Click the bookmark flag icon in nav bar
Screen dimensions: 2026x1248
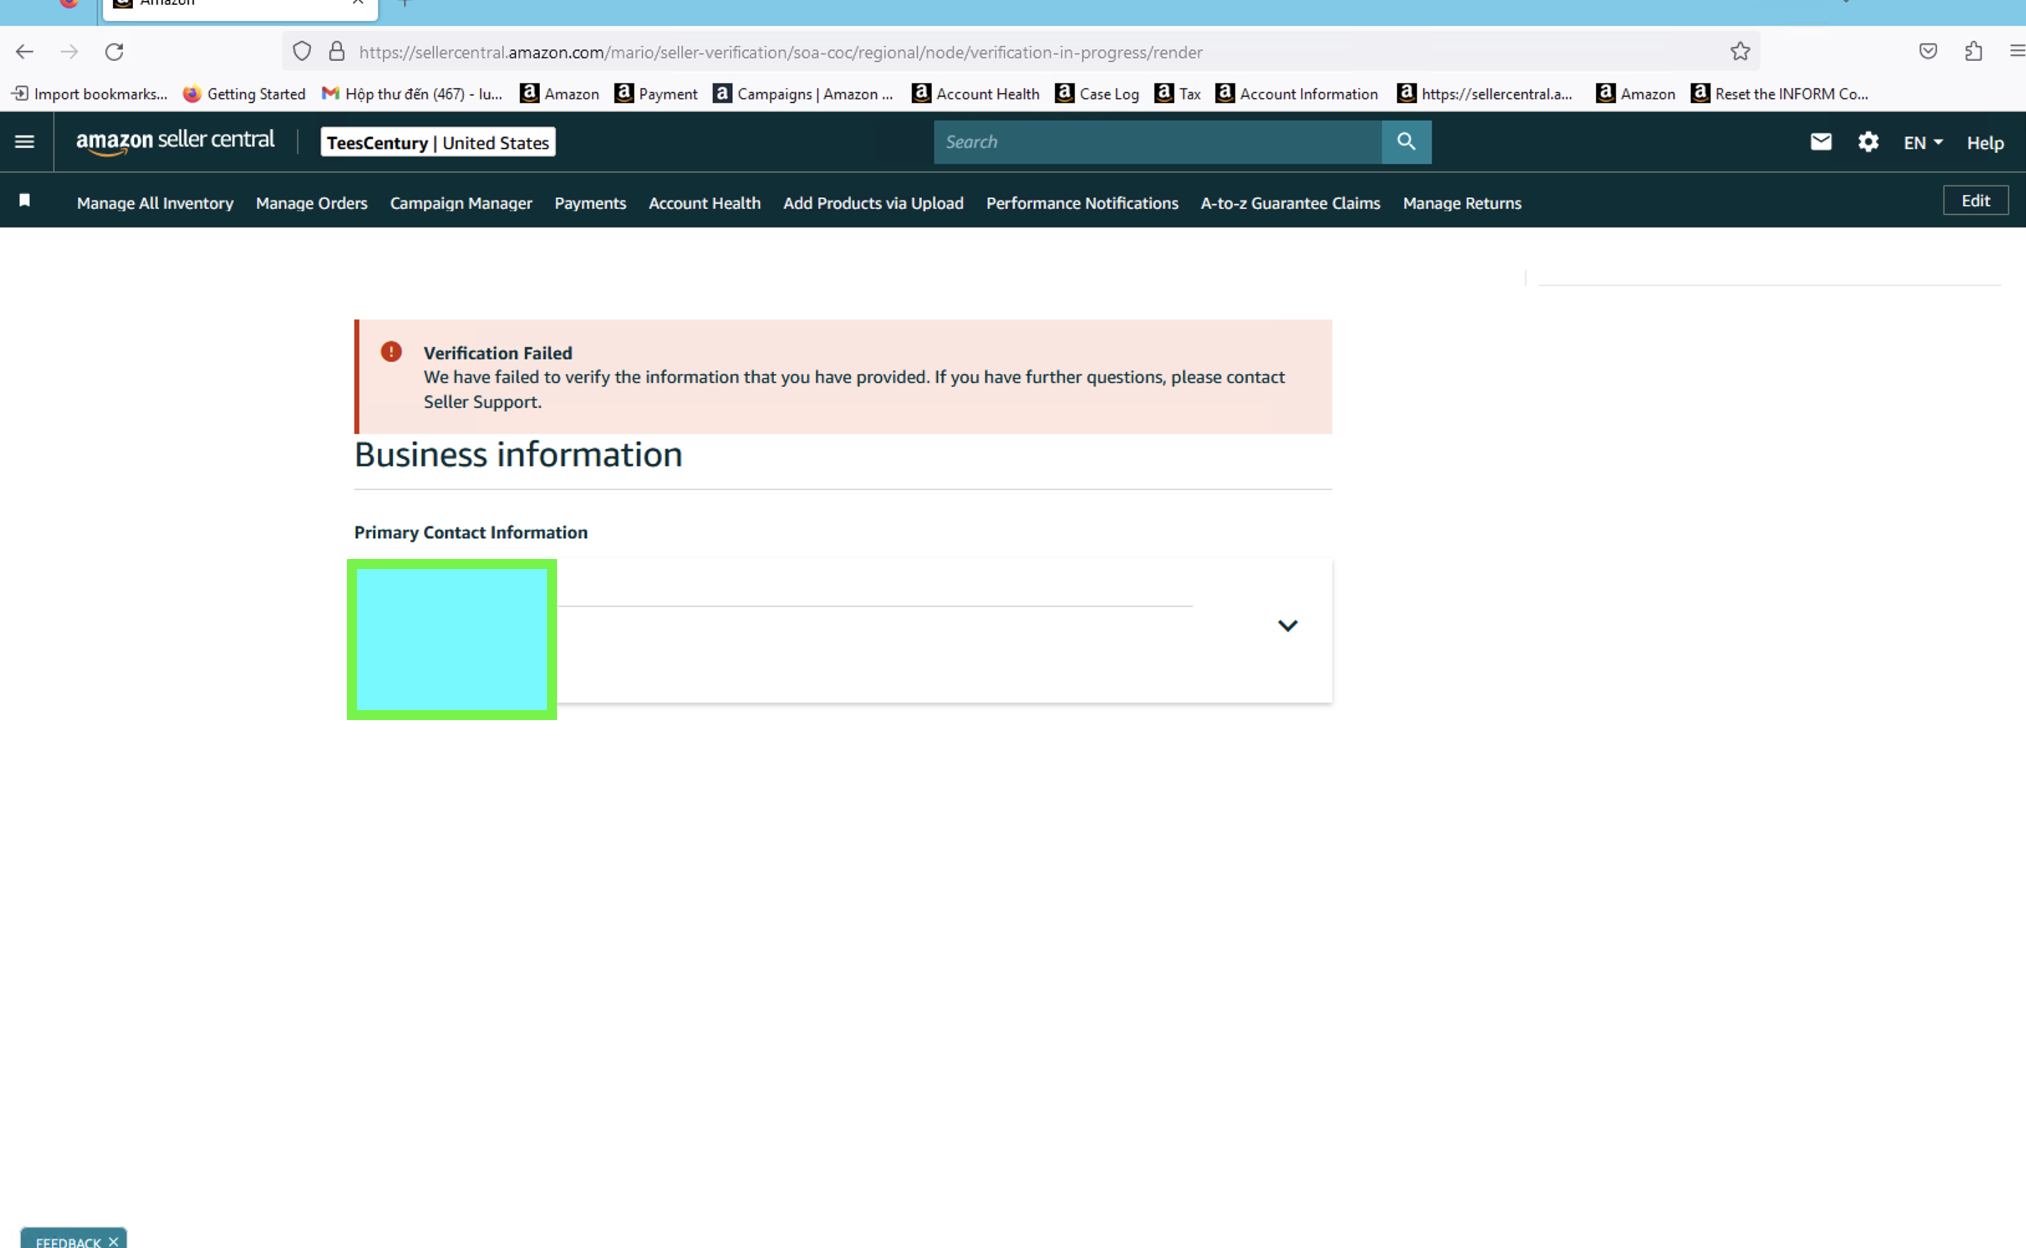pos(25,201)
